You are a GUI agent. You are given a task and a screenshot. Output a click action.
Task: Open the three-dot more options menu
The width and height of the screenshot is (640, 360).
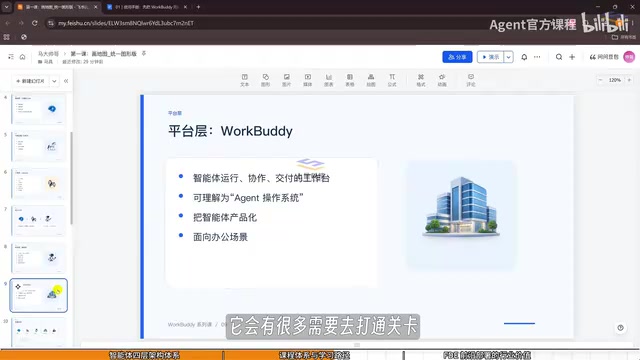(x=537, y=57)
